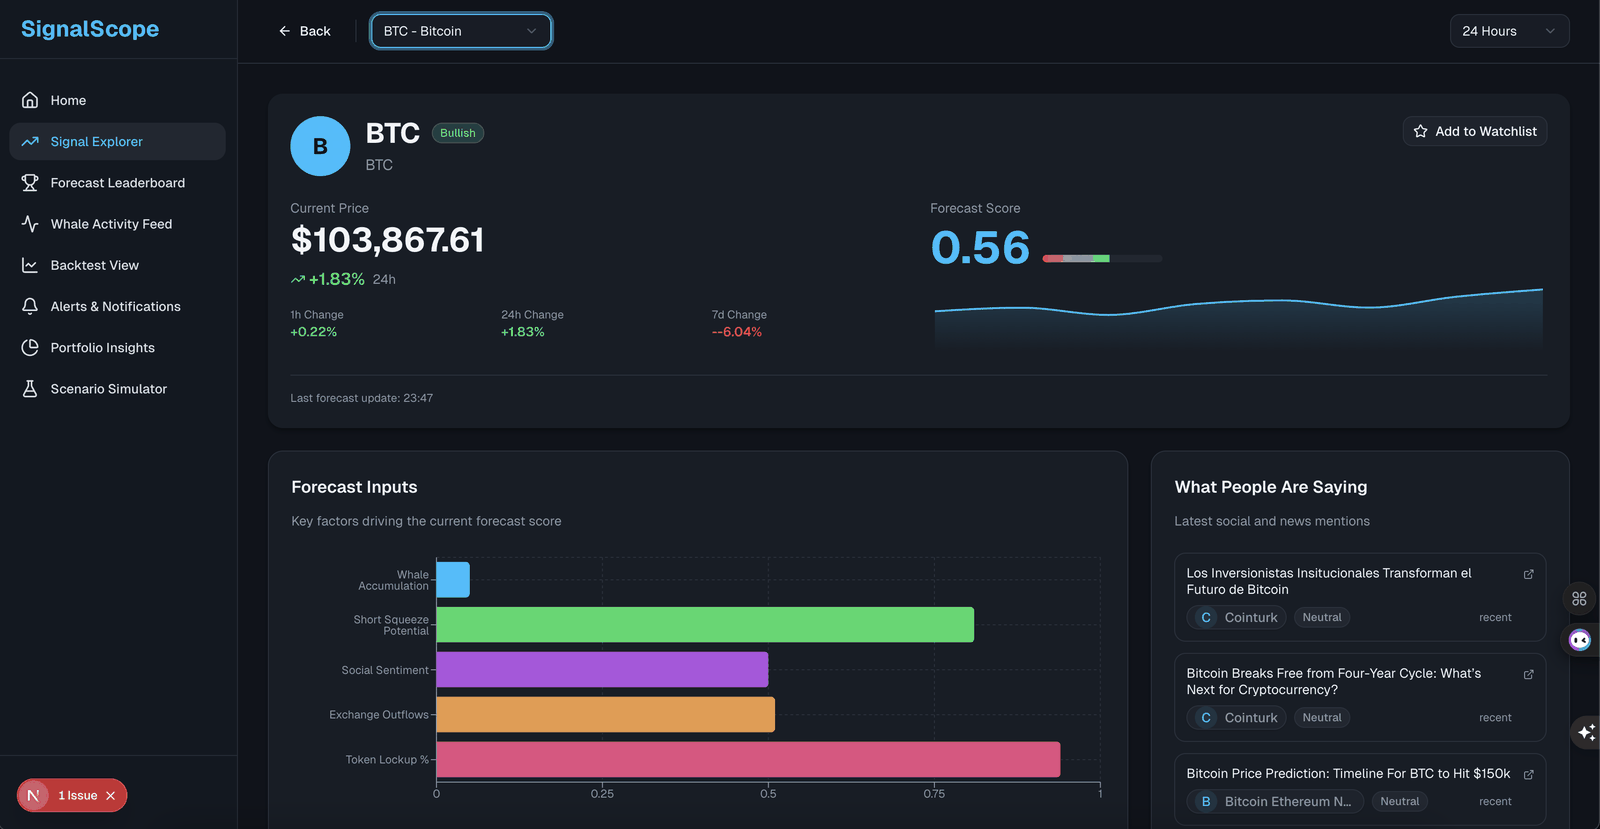The image size is (1600, 829).
Task: Click the Scenario Simulator flask icon
Action: [30, 389]
